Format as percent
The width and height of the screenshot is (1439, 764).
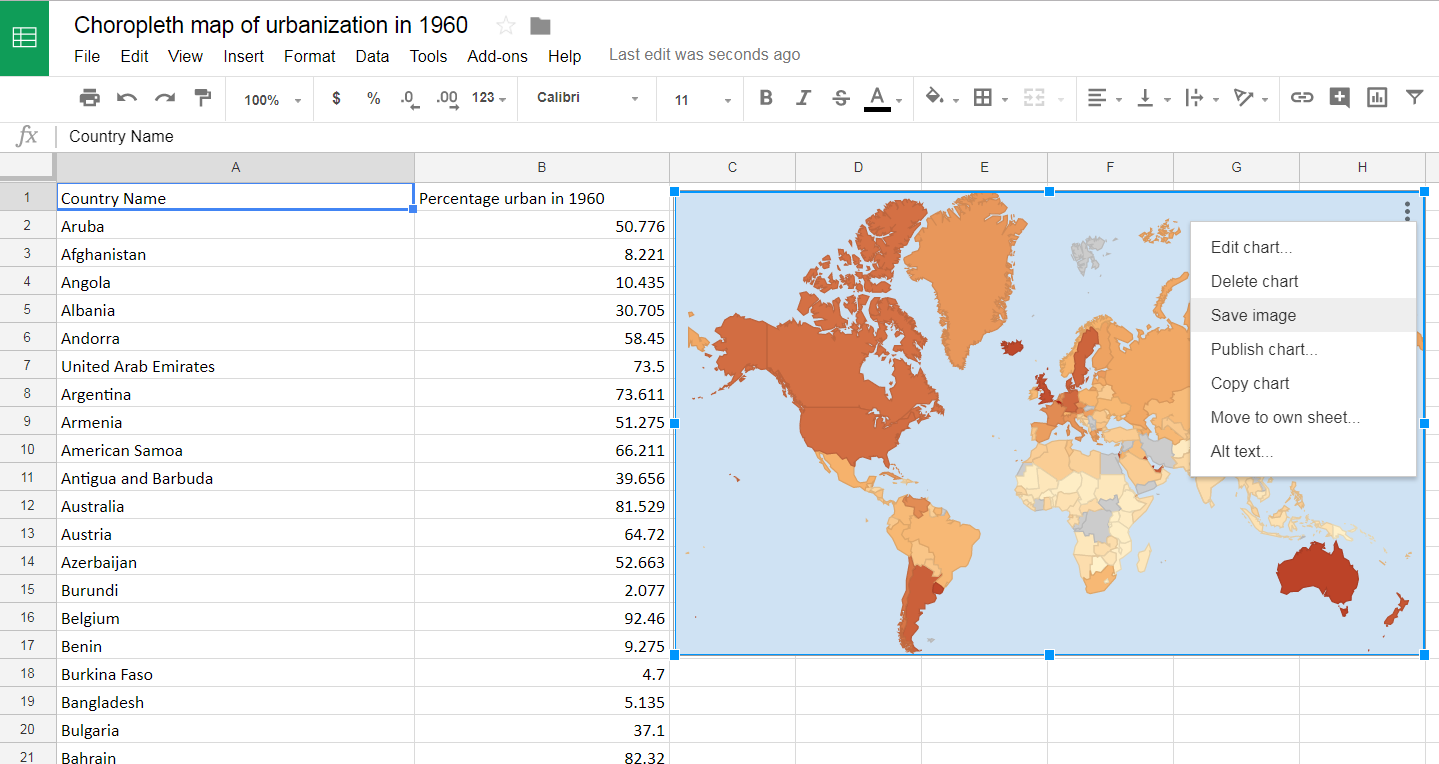(x=373, y=98)
